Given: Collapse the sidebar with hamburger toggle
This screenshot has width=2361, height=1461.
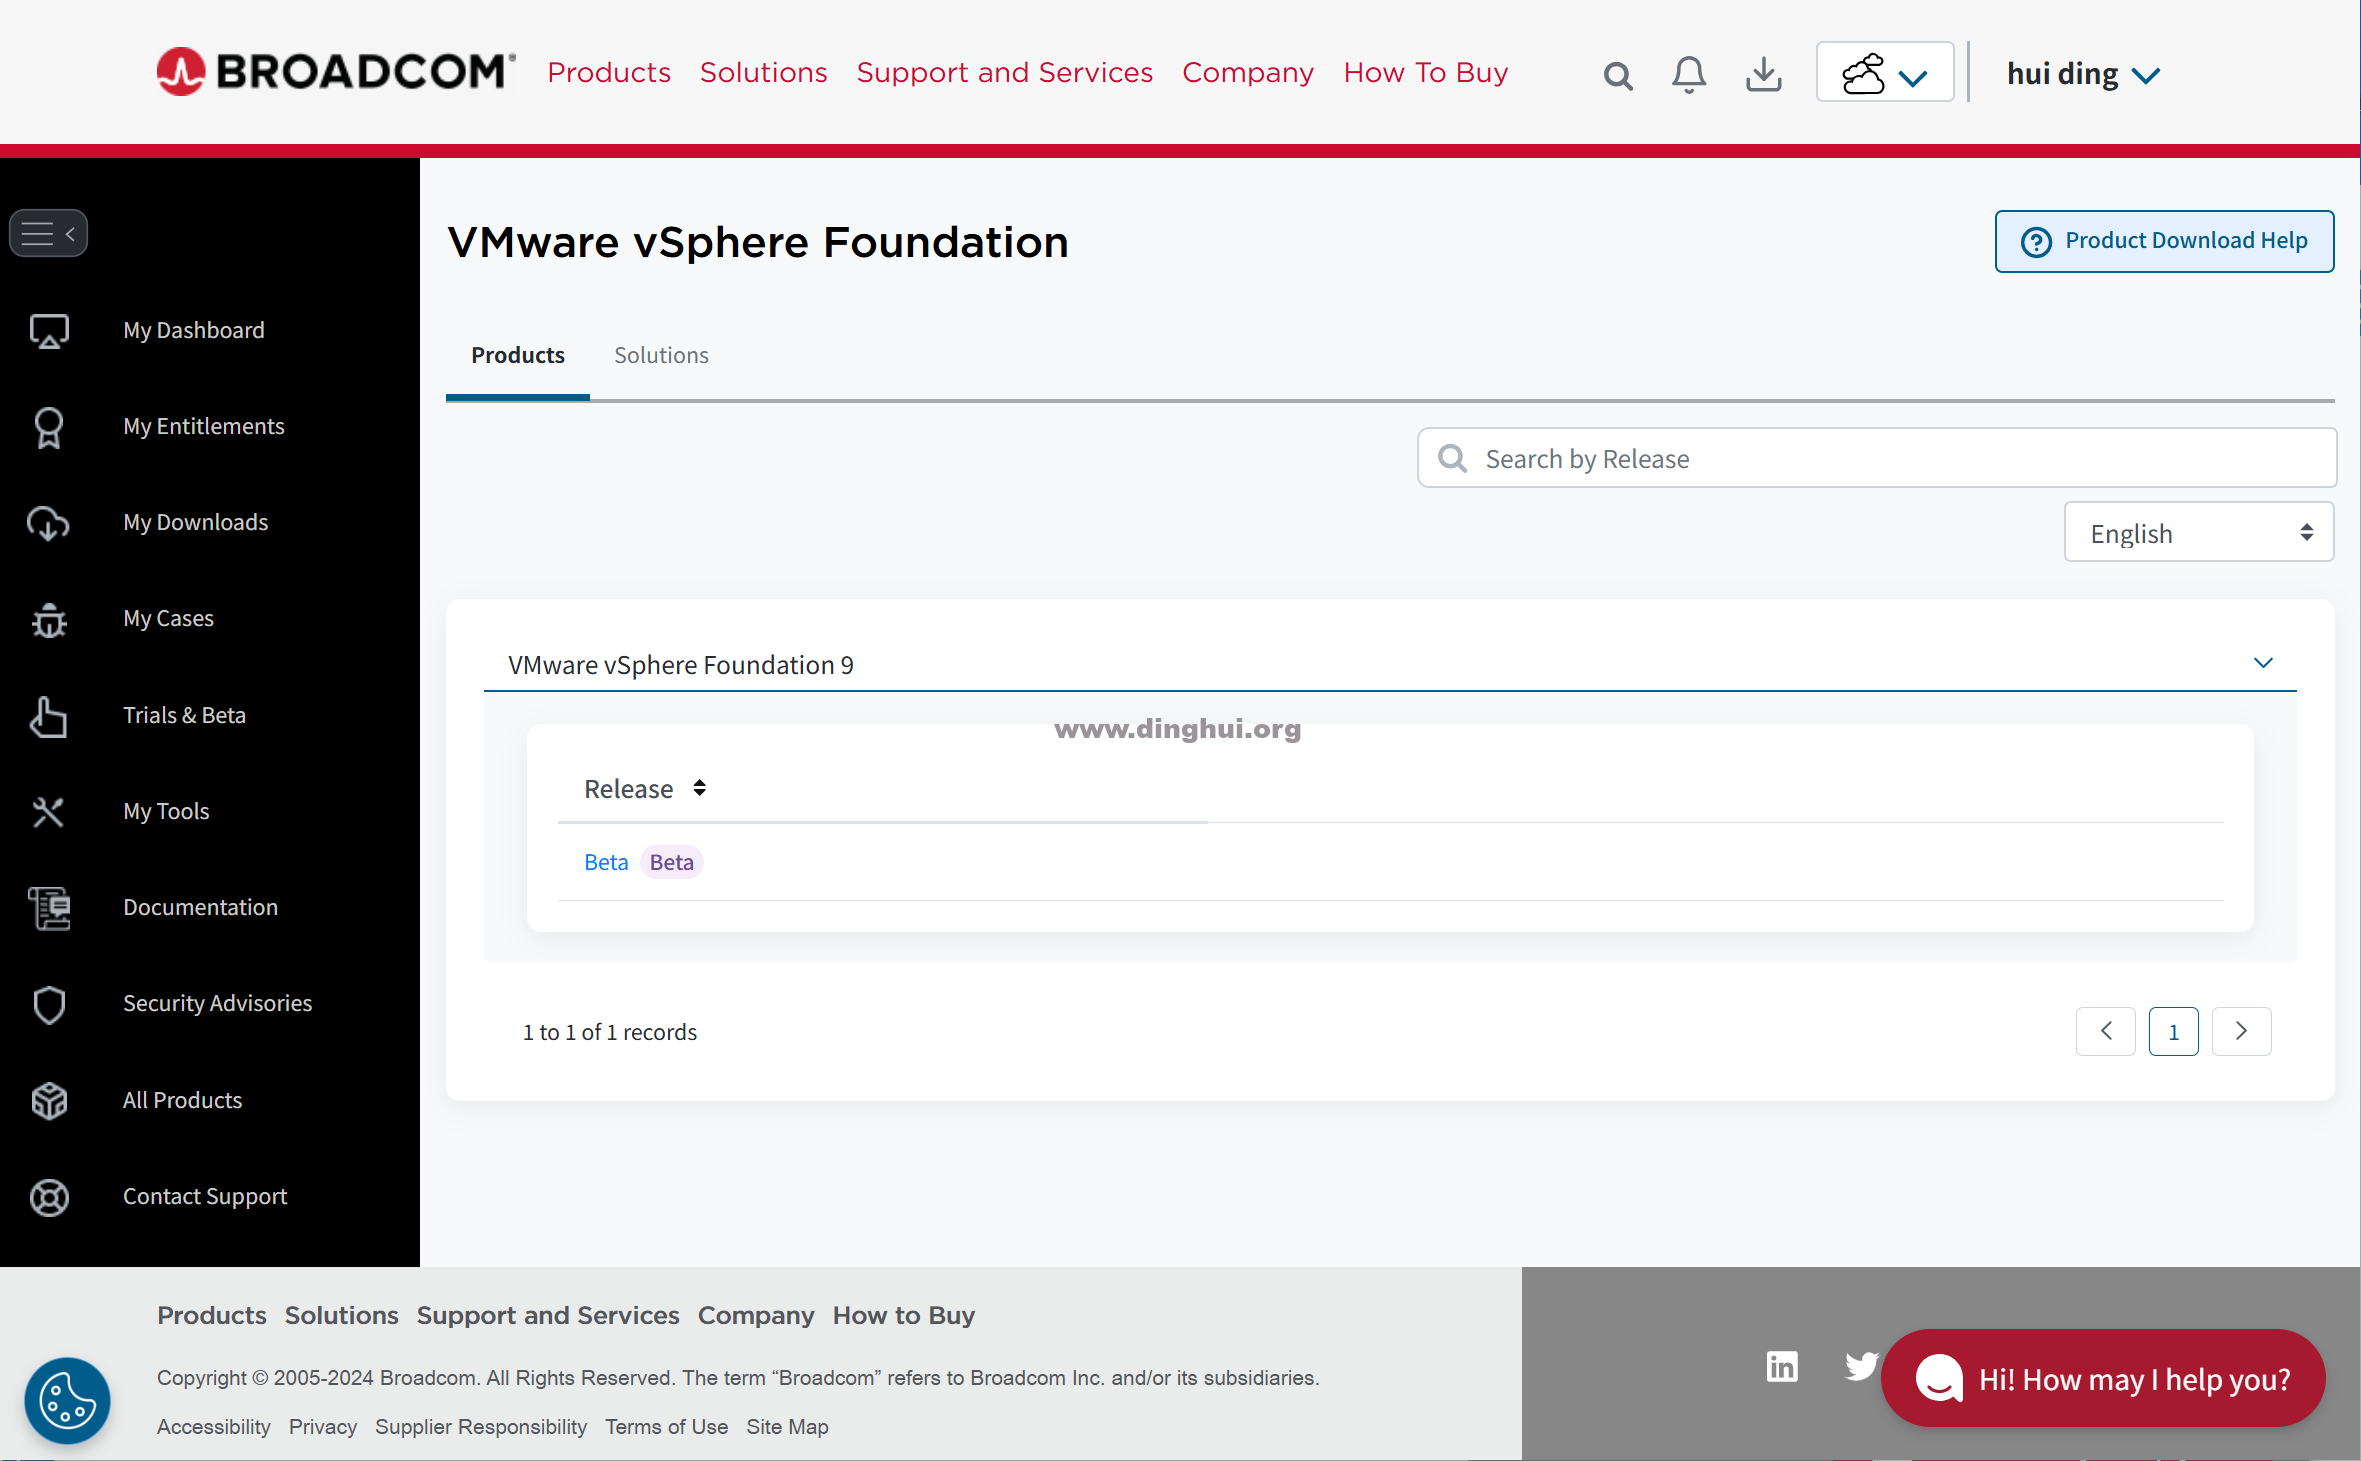Looking at the screenshot, I should coord(49,233).
